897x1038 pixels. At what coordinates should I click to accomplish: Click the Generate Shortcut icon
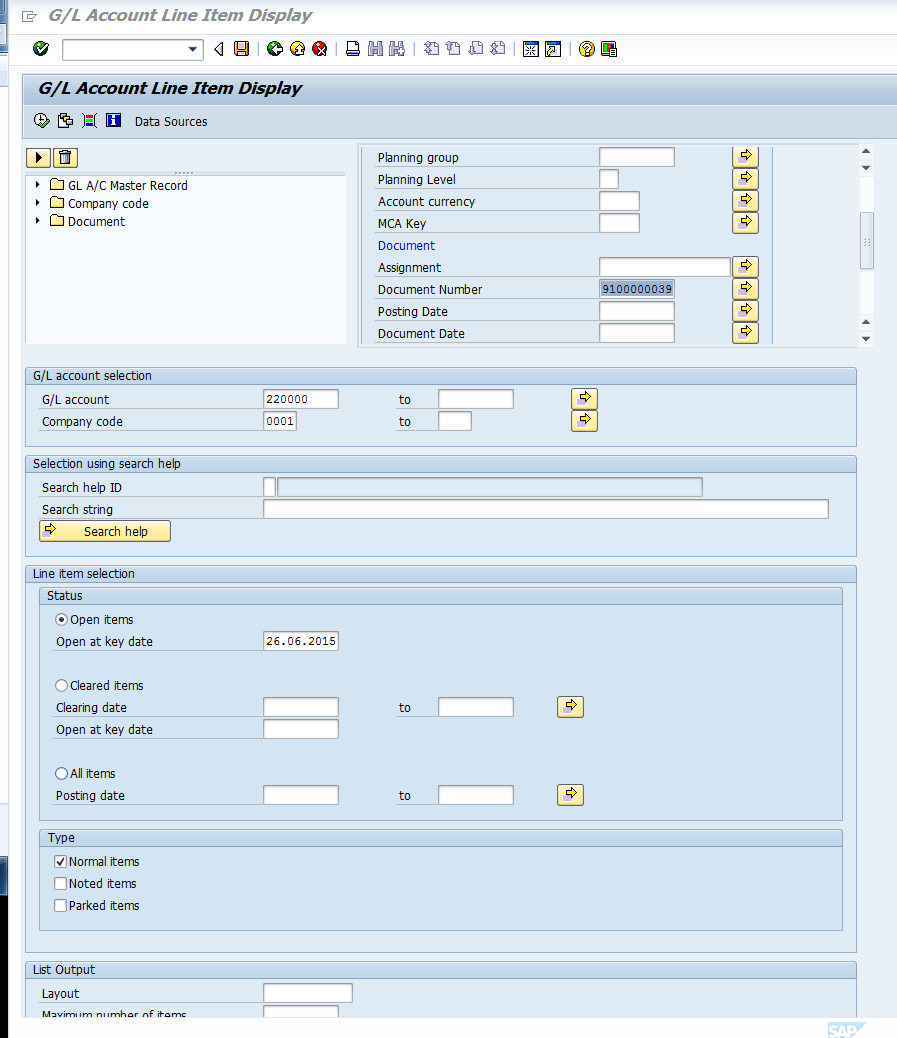pos(553,49)
